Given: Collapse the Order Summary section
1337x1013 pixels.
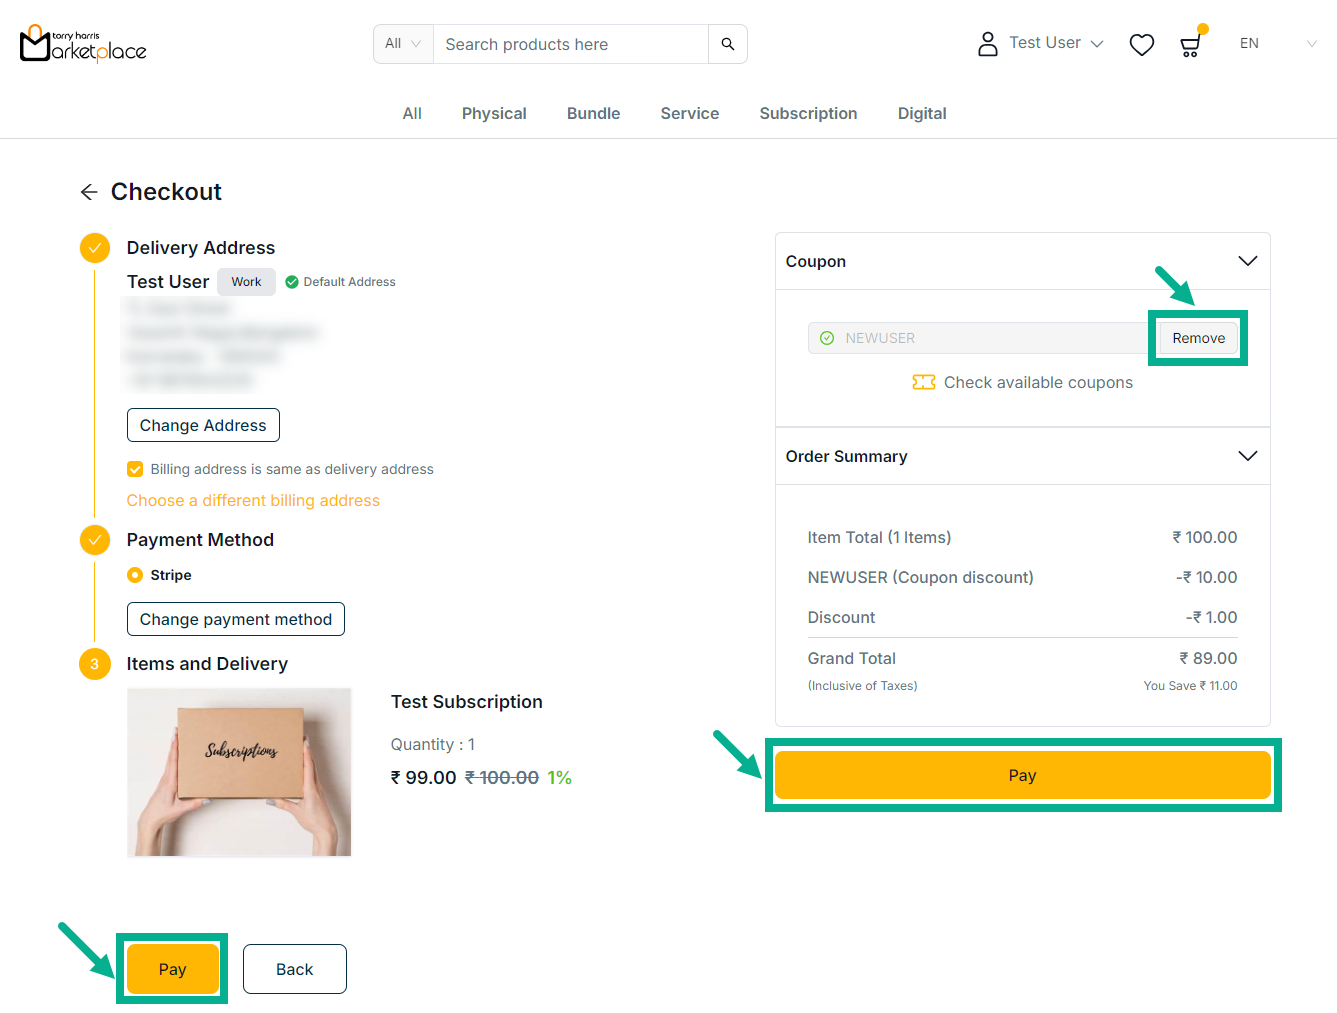Looking at the screenshot, I should point(1247,456).
